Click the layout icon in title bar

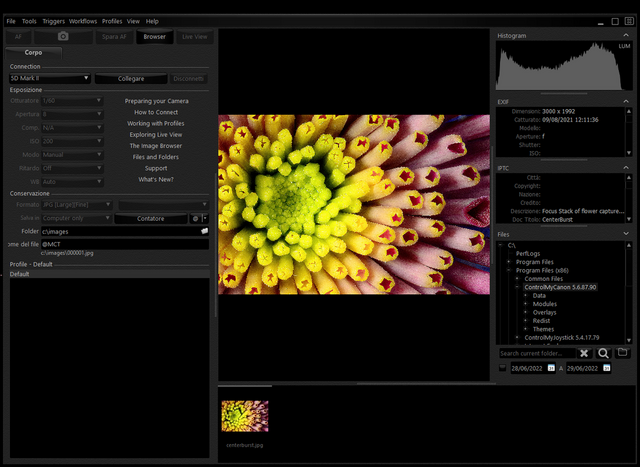click(x=629, y=21)
